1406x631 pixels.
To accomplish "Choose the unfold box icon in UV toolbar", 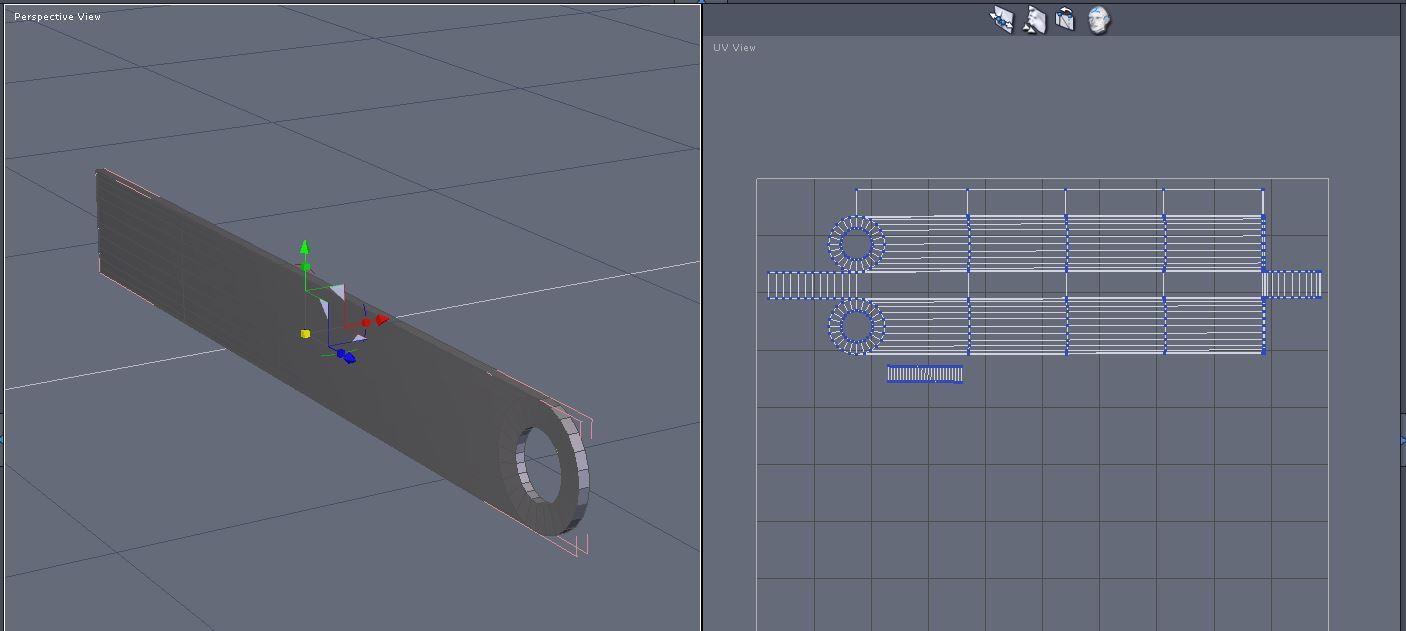I will 1066,19.
